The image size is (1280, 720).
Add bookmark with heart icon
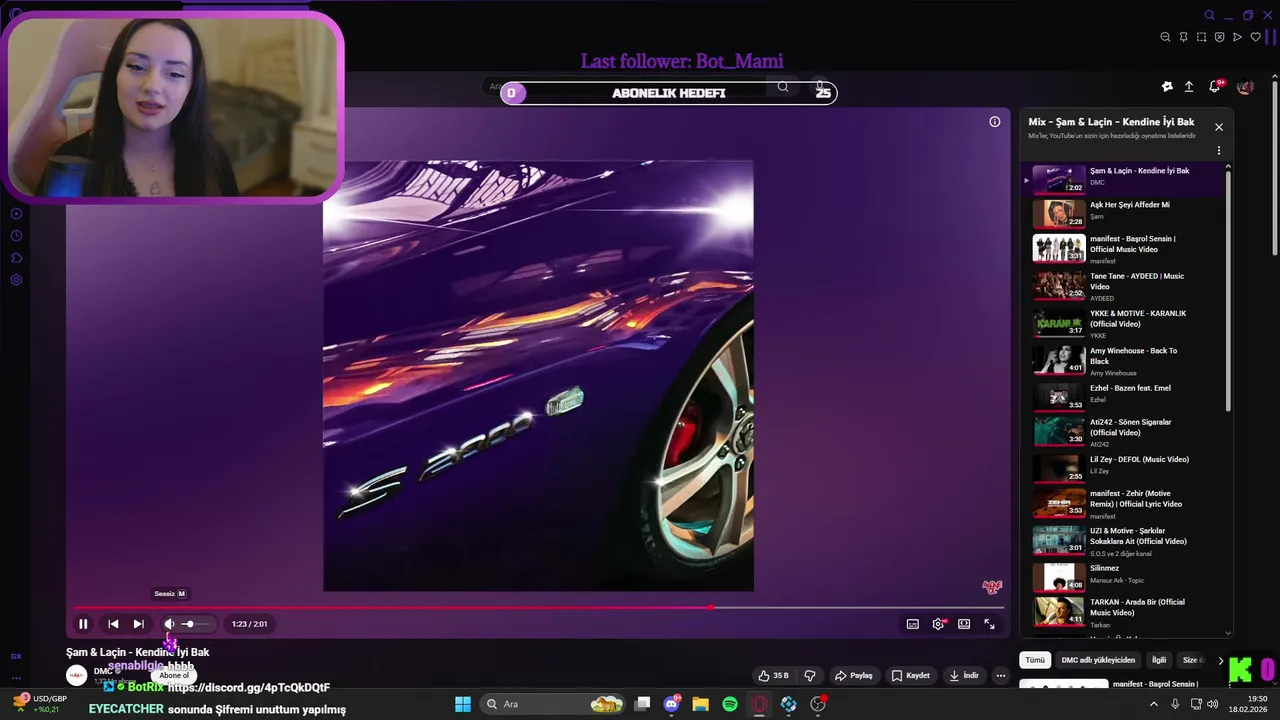(x=1255, y=37)
